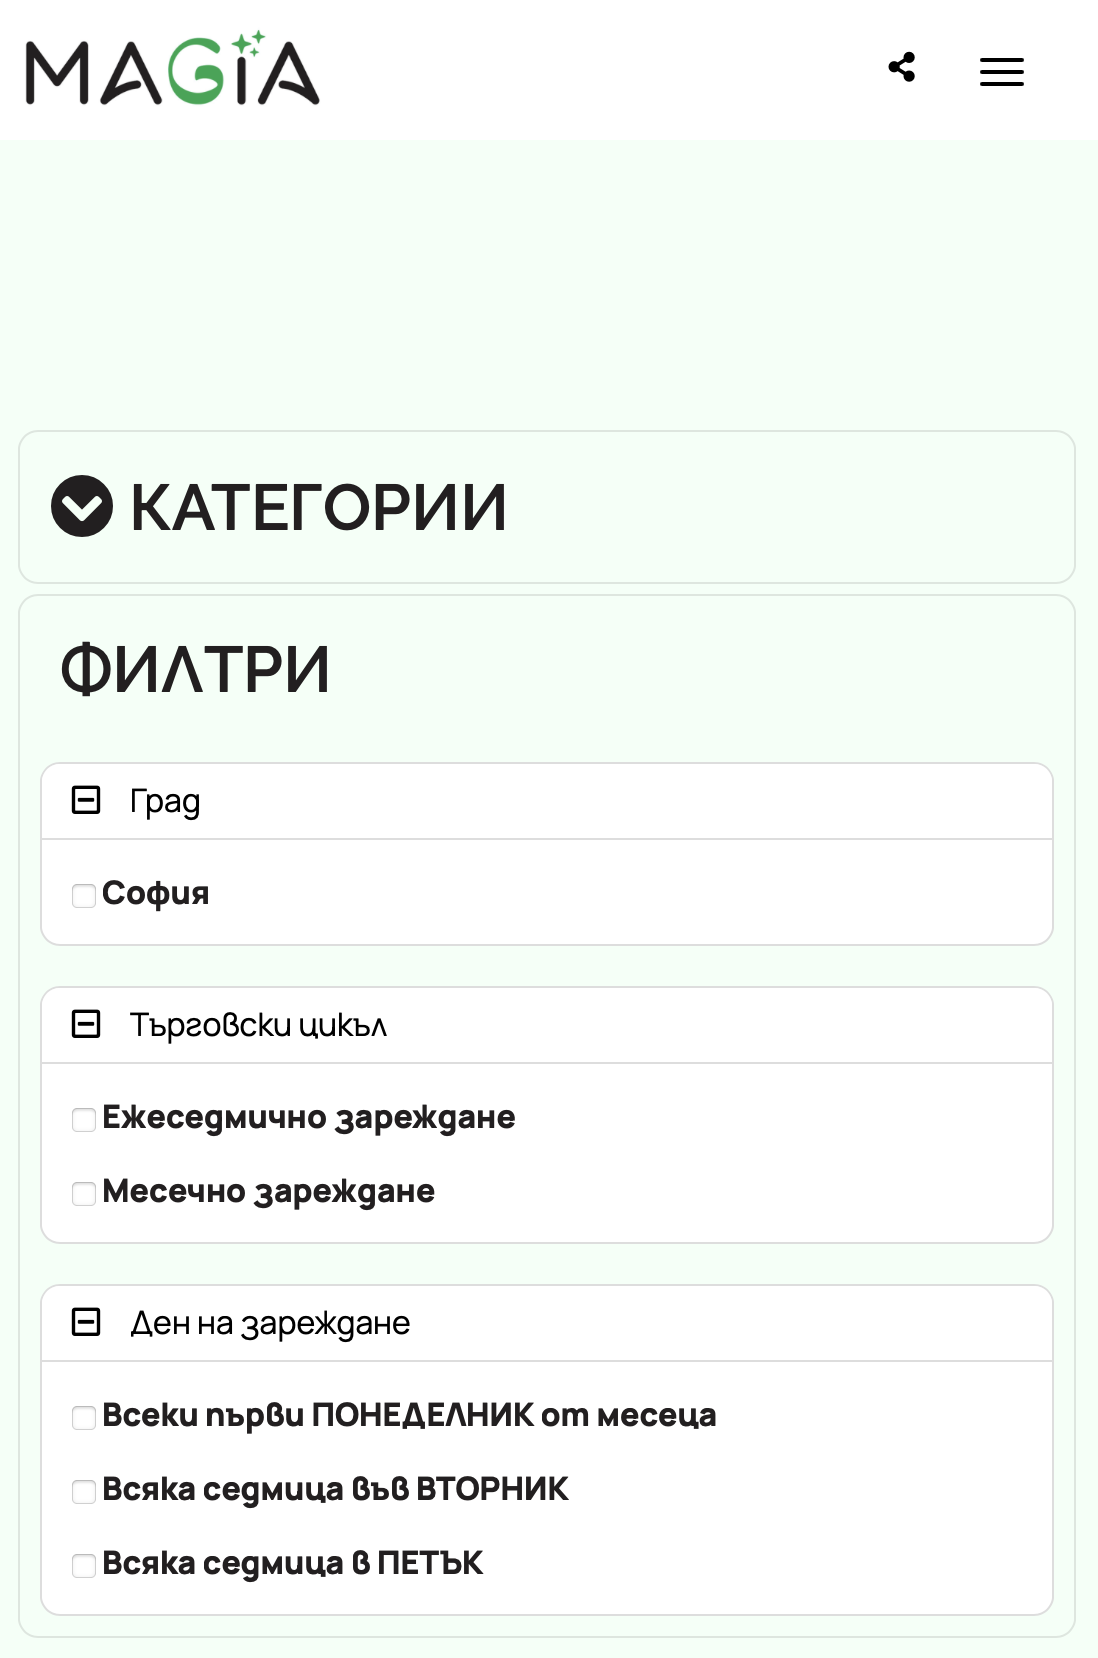The width and height of the screenshot is (1098, 1658).
Task: Enable Ежеседмично зареждане filter checkbox
Action: point(84,1119)
